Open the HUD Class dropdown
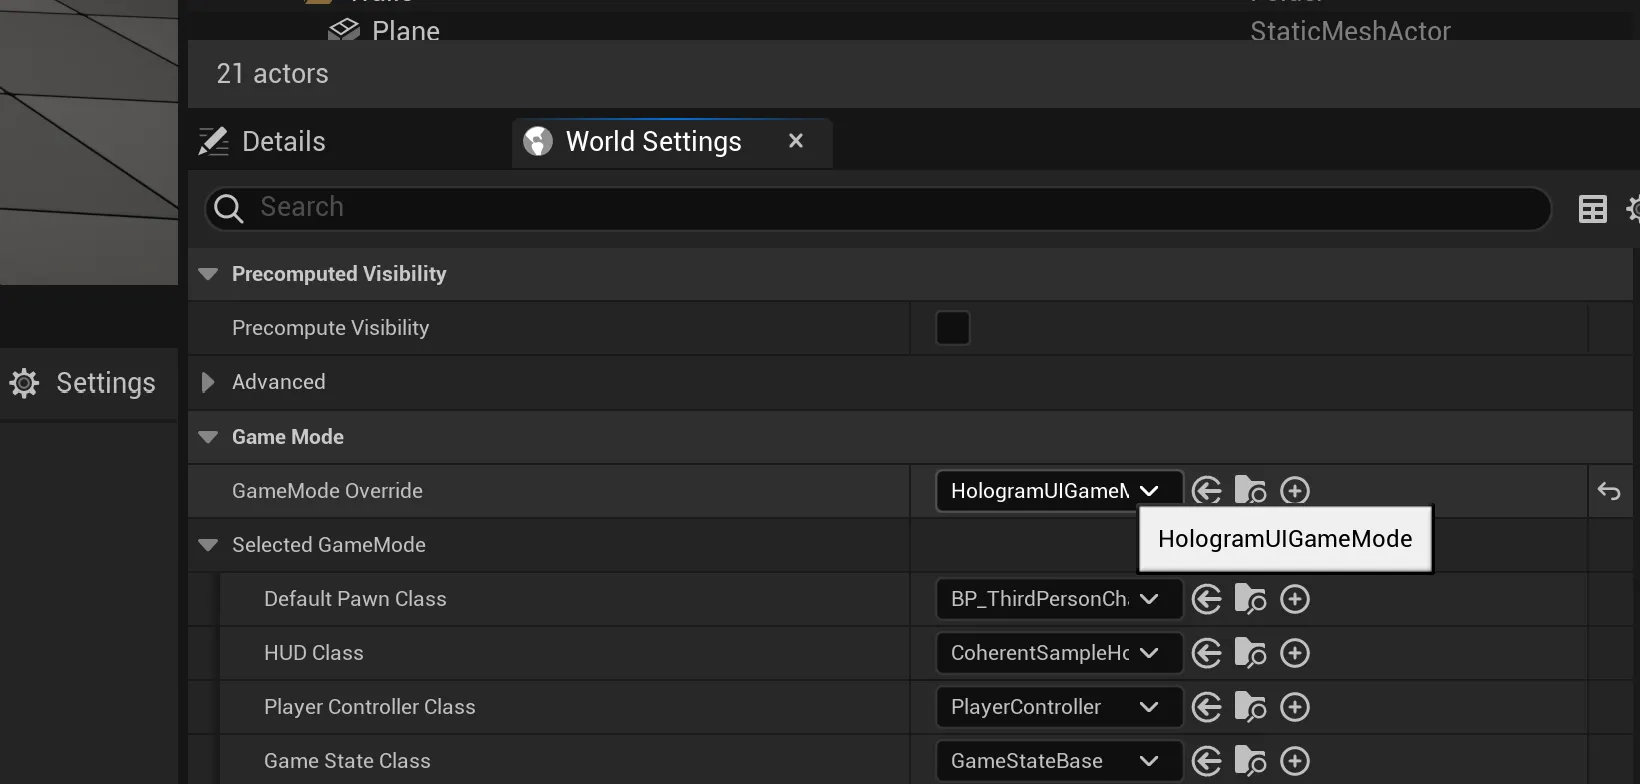Screen dimensions: 1640x784 (x=1058, y=653)
